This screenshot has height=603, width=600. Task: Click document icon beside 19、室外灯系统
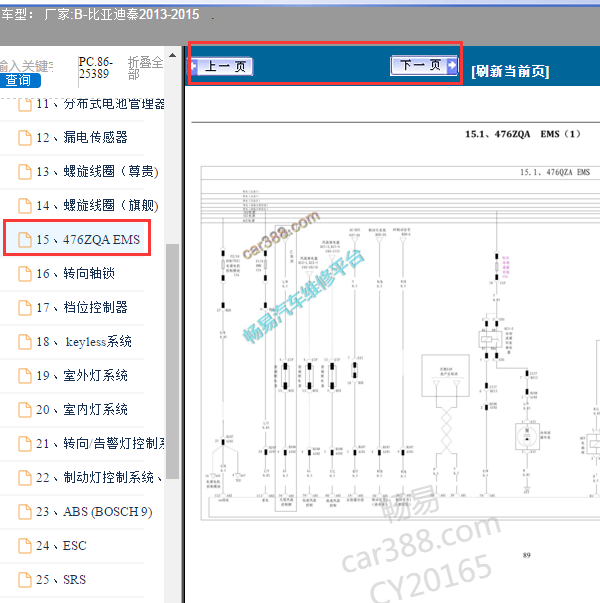[x=25, y=376]
